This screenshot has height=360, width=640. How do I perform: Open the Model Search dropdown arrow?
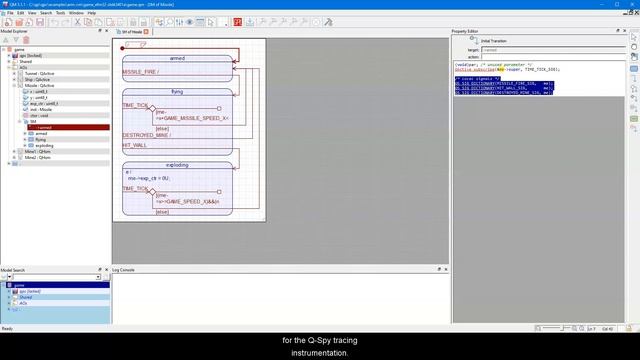point(98,277)
